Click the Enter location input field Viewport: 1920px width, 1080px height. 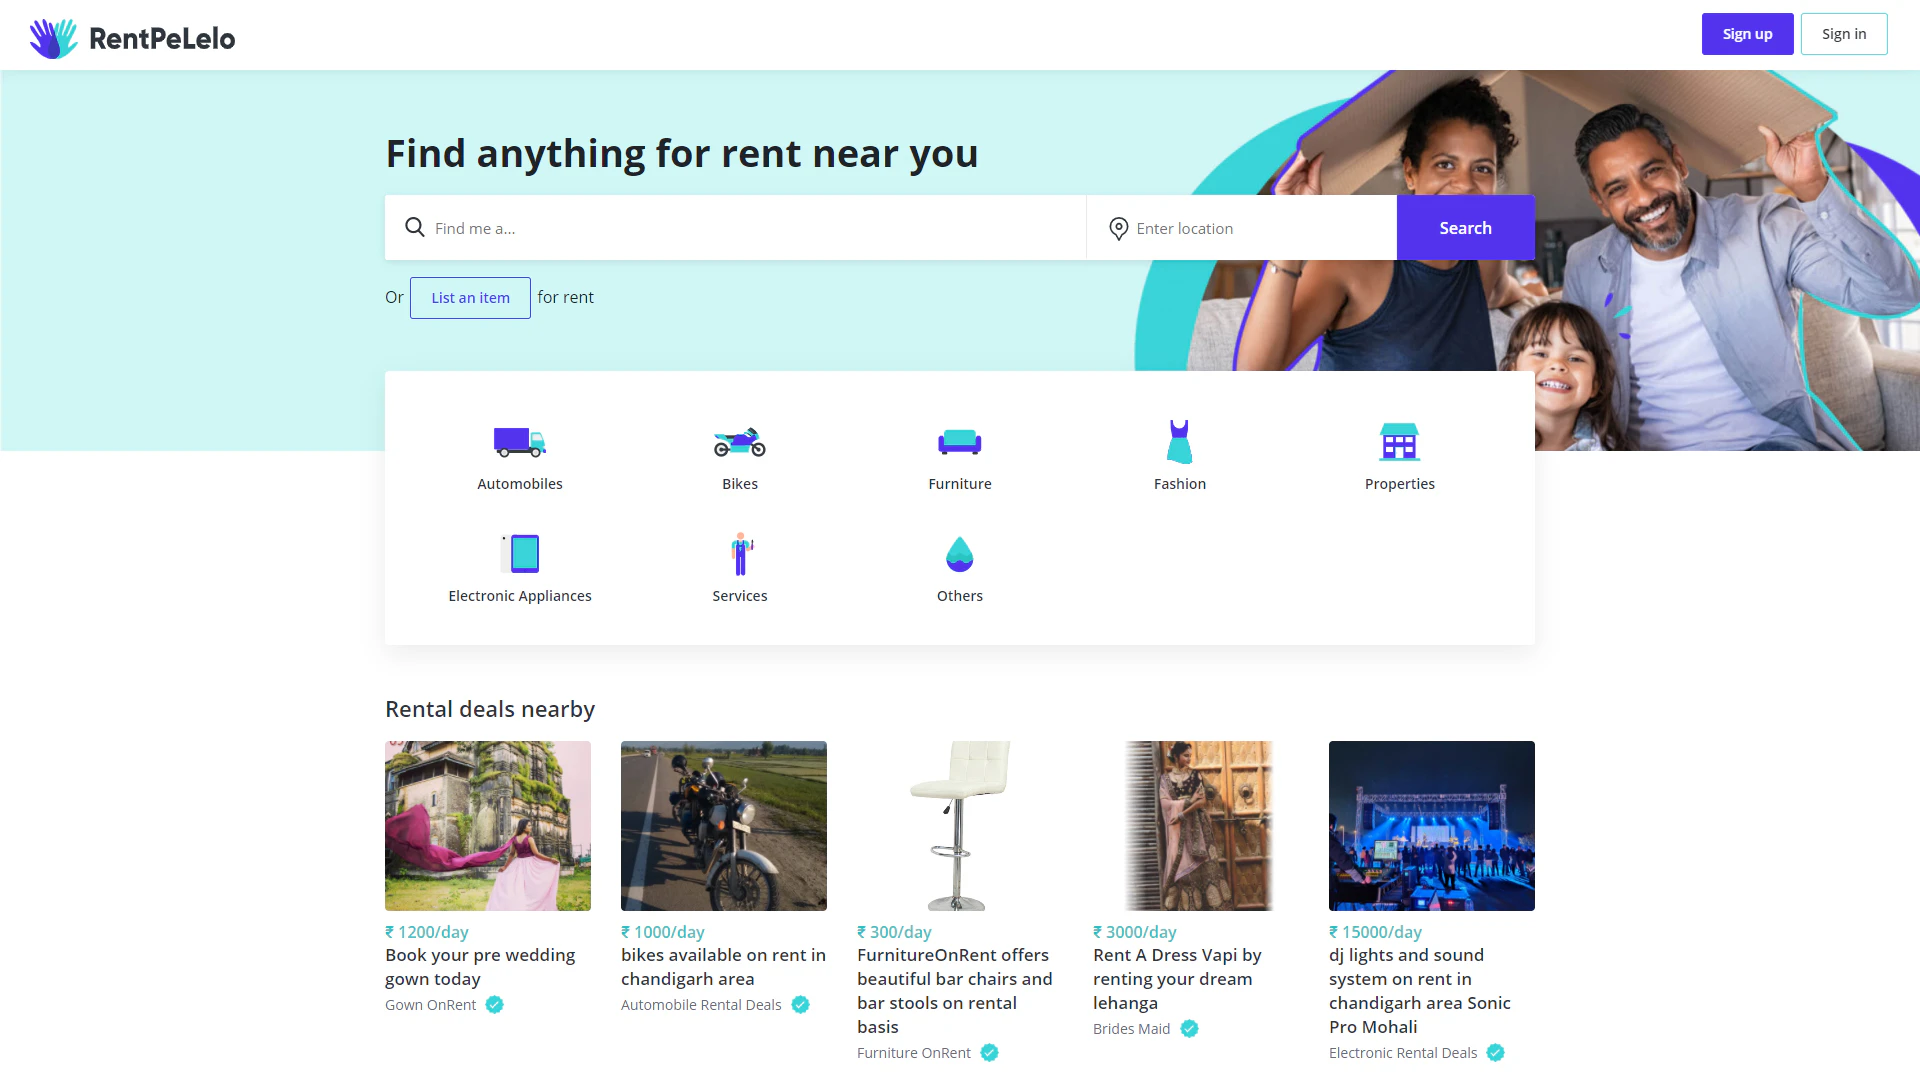(1255, 228)
